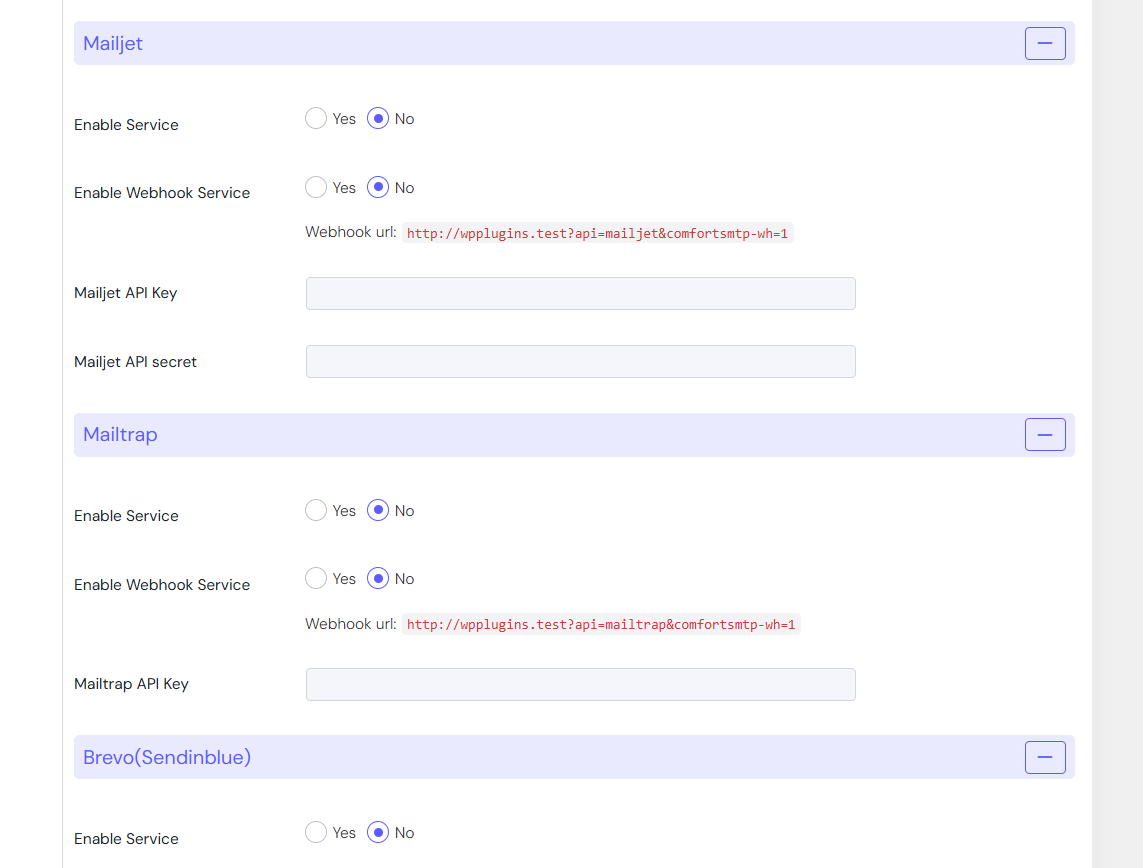Click the Mailjet API secret label

click(136, 361)
